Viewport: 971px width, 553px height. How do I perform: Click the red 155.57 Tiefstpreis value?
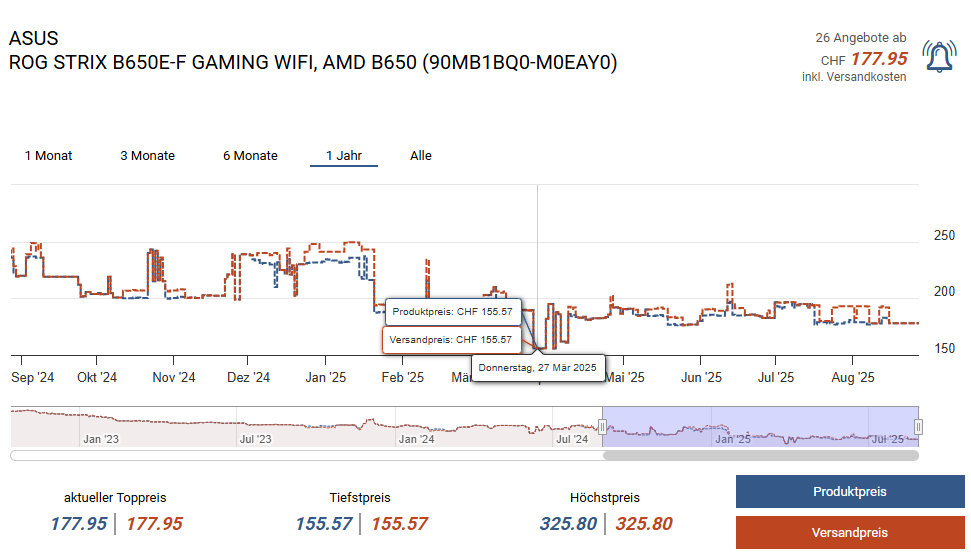coord(399,524)
